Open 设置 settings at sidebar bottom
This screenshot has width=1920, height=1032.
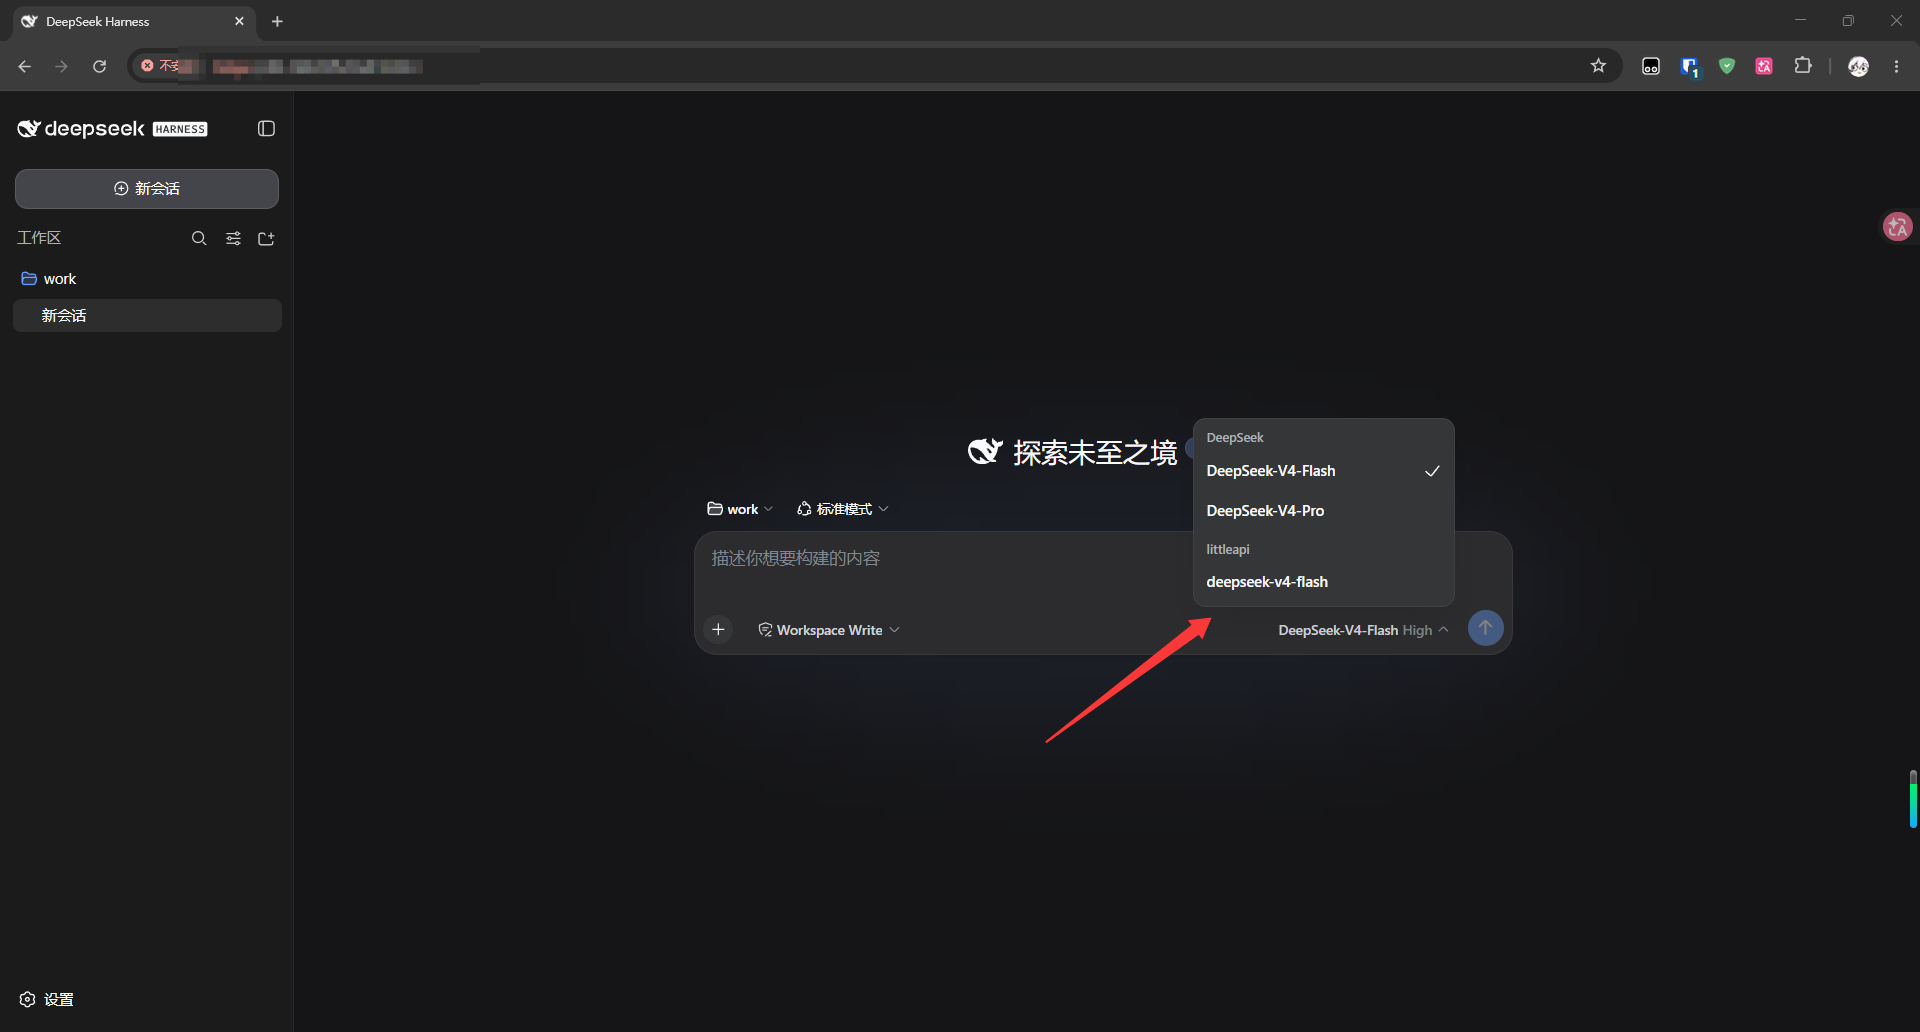[x=47, y=999]
